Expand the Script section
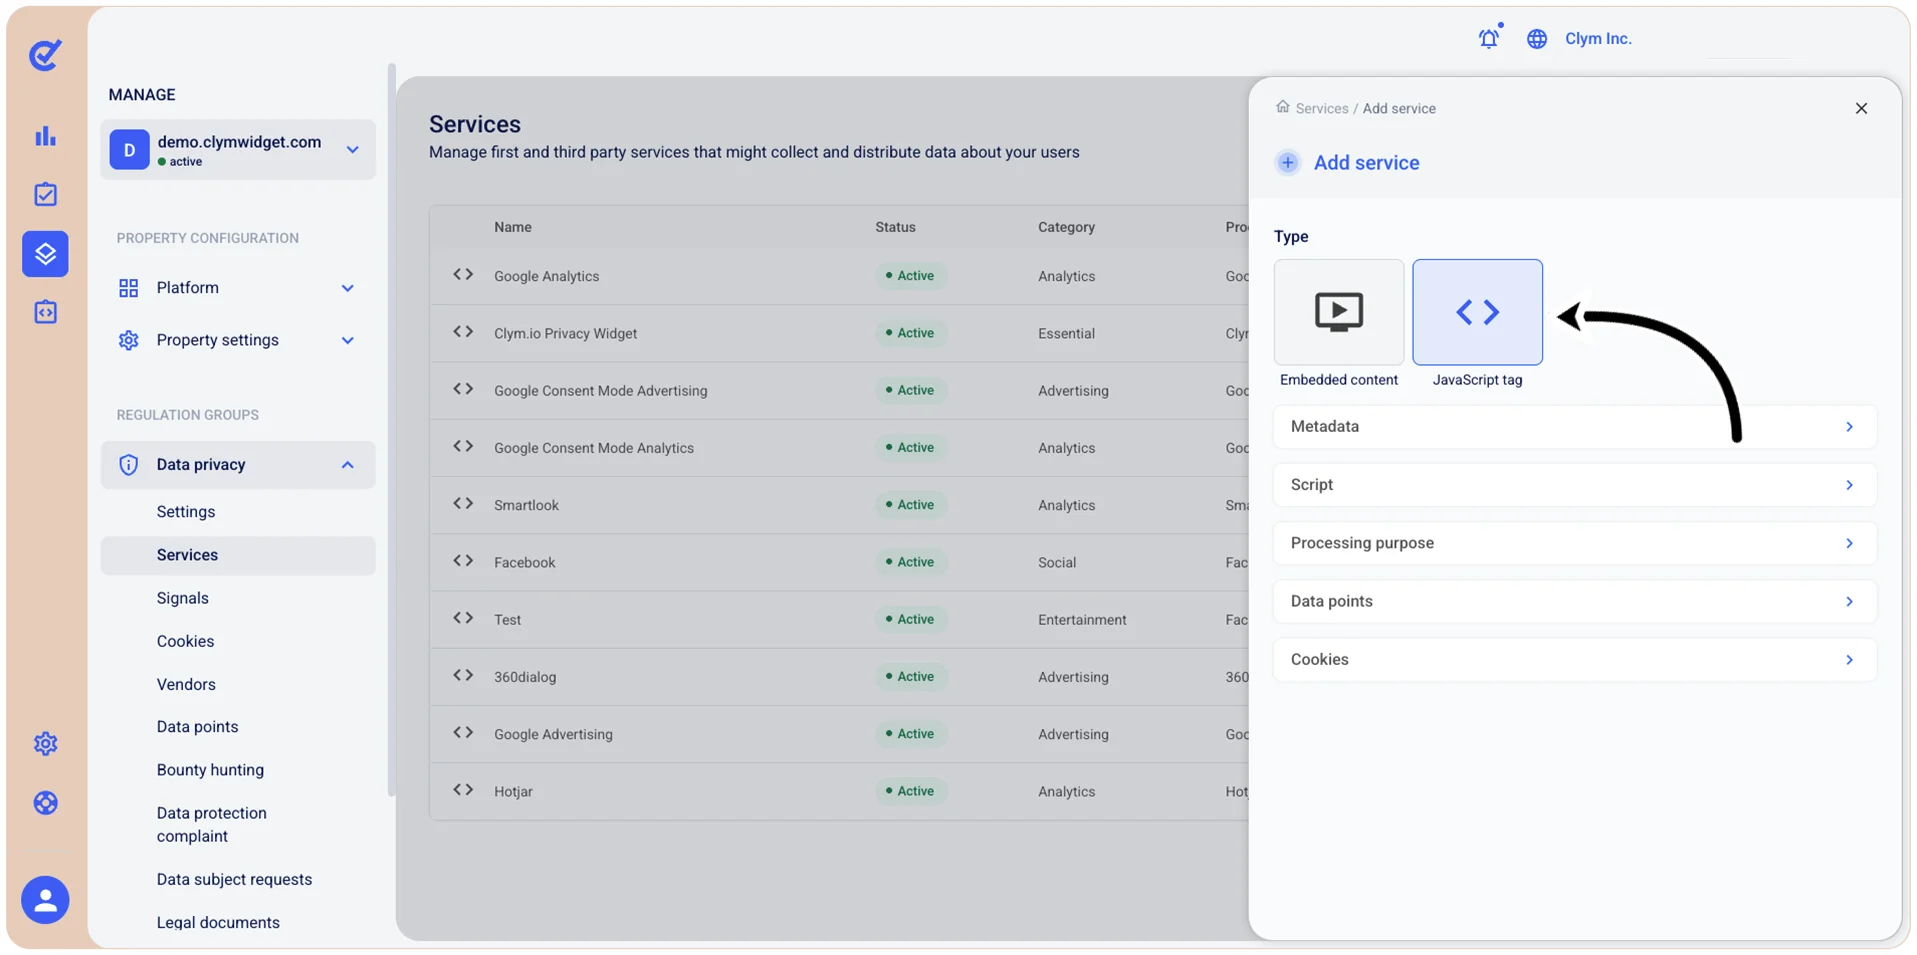1917x955 pixels. [x=1574, y=485]
